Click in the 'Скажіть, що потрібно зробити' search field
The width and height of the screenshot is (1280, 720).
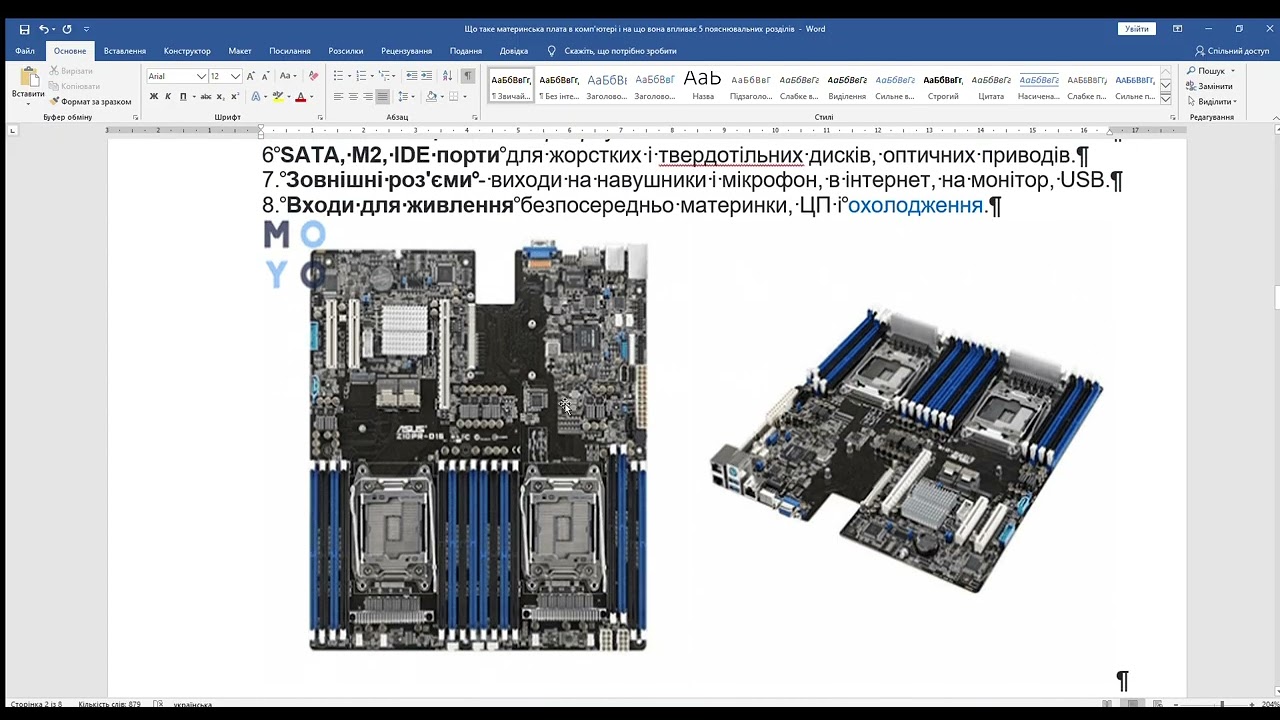620,51
